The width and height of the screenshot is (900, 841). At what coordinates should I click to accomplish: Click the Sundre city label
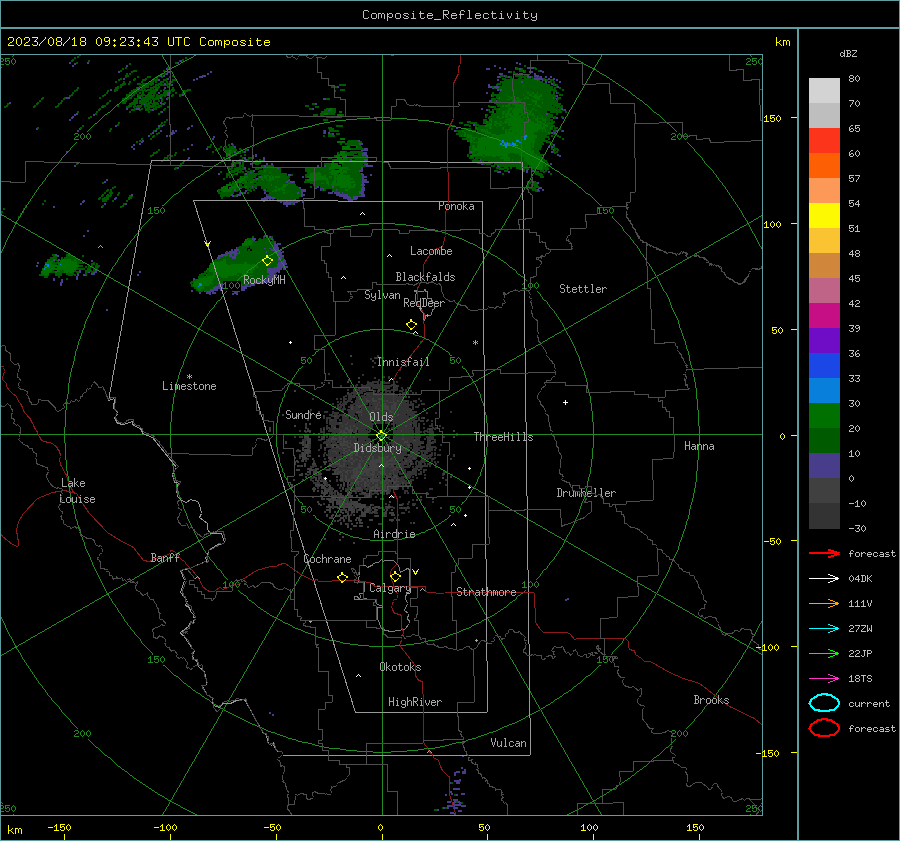click(x=303, y=414)
